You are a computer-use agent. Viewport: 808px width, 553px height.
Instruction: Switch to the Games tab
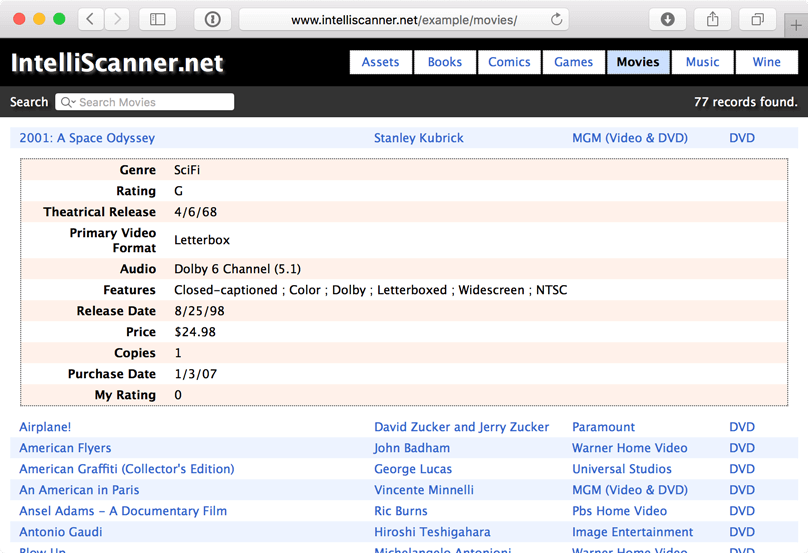pyautogui.click(x=574, y=62)
